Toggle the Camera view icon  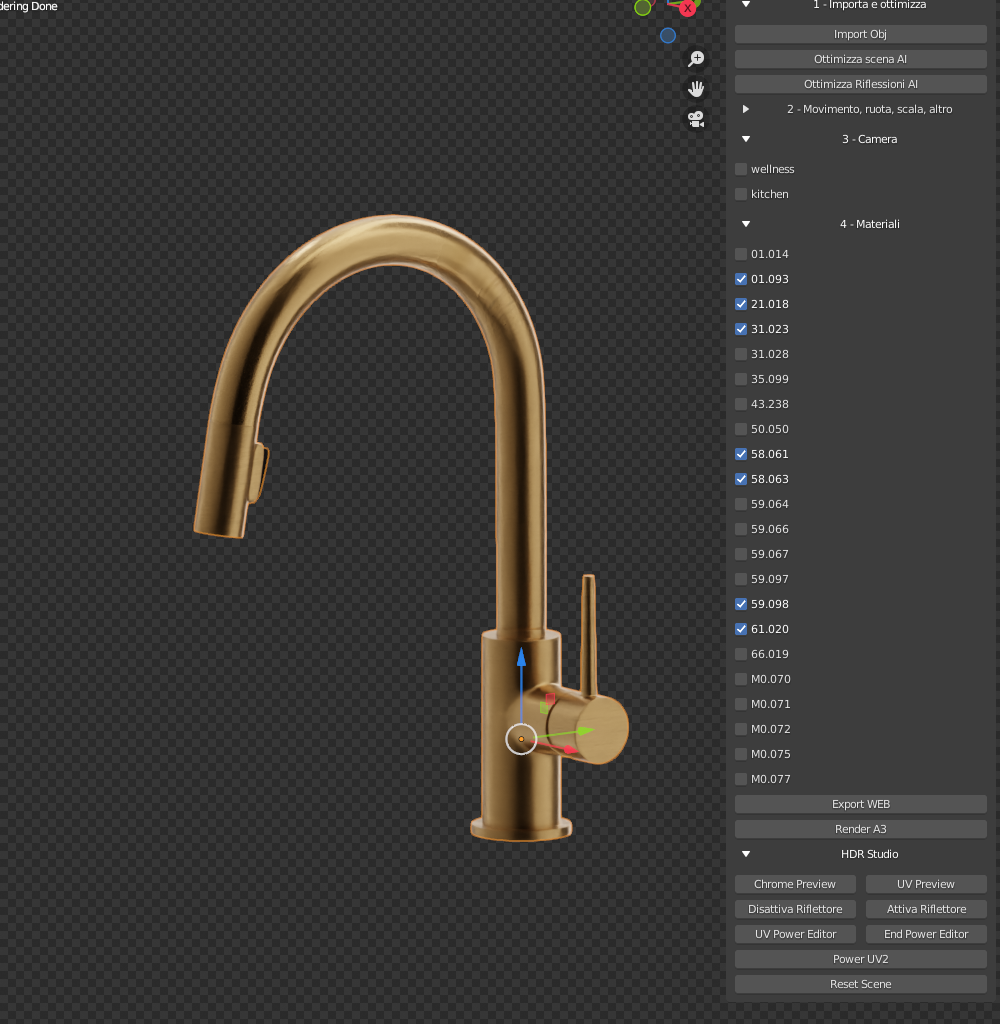(696, 119)
